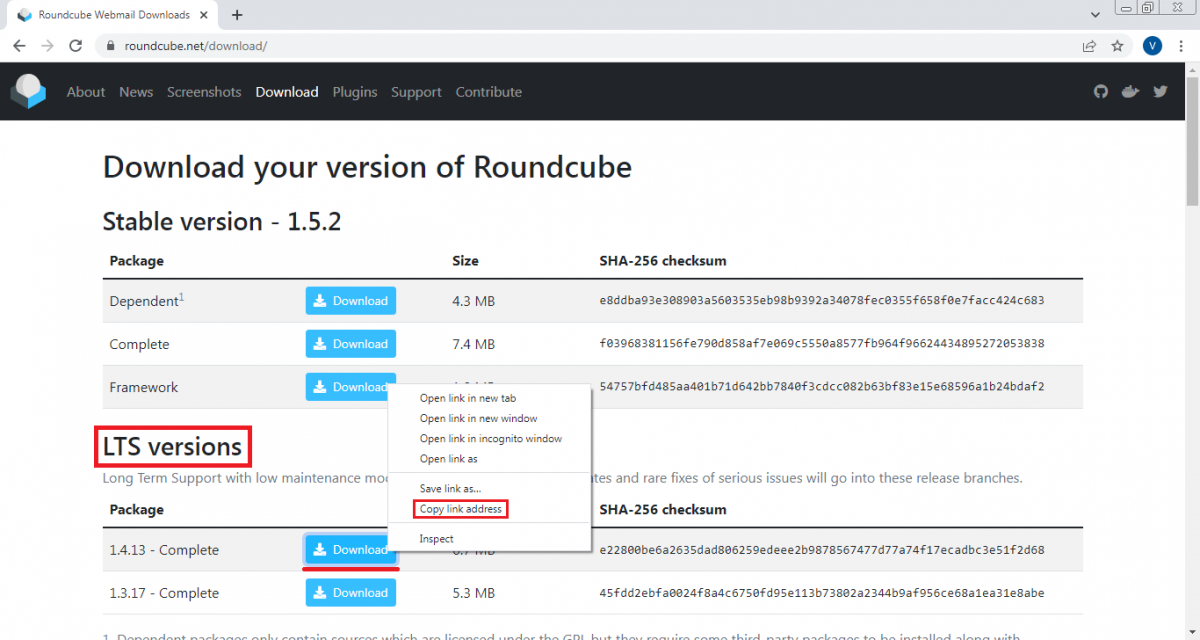Open the Download nav item
Screen dimensions: 1200x640
(287, 92)
